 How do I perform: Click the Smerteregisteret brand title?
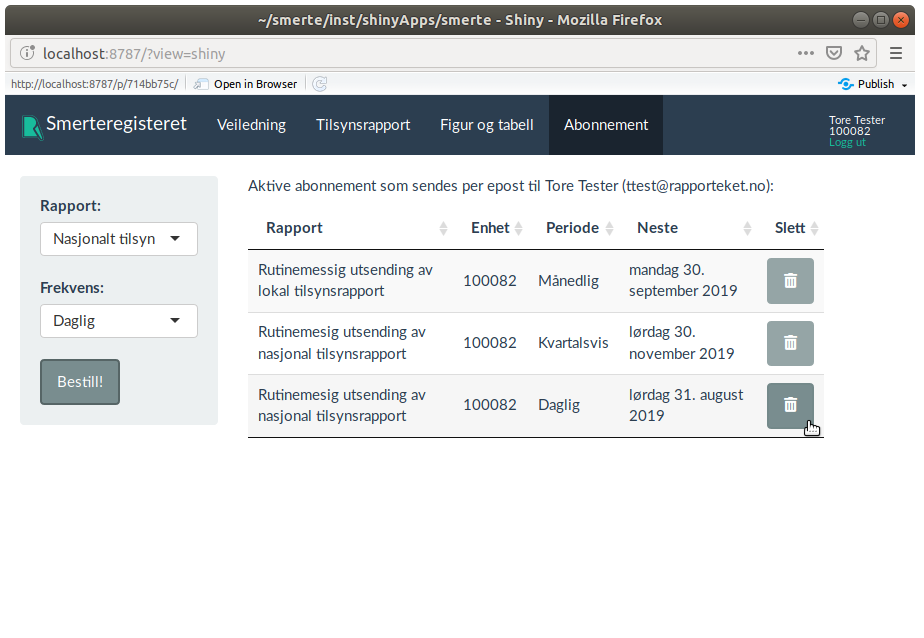[x=116, y=124]
